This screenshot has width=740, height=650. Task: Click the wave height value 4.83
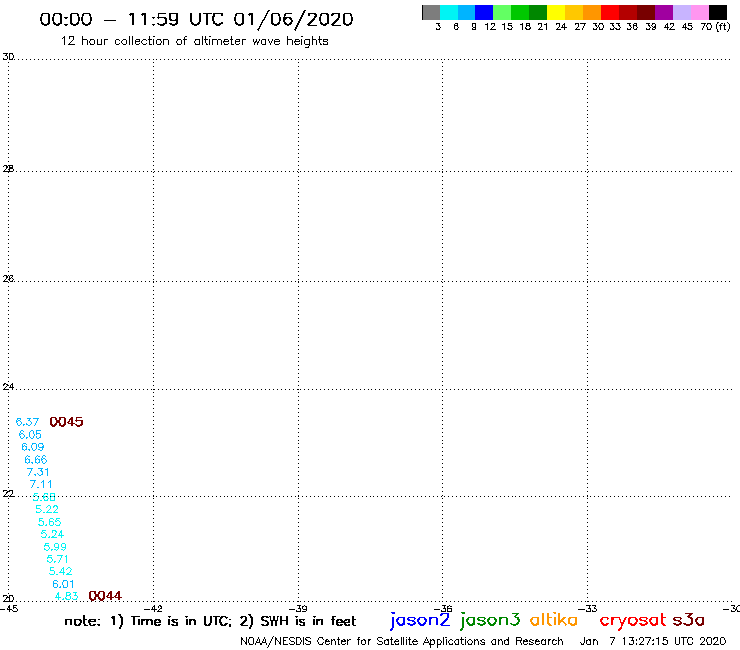67,596
